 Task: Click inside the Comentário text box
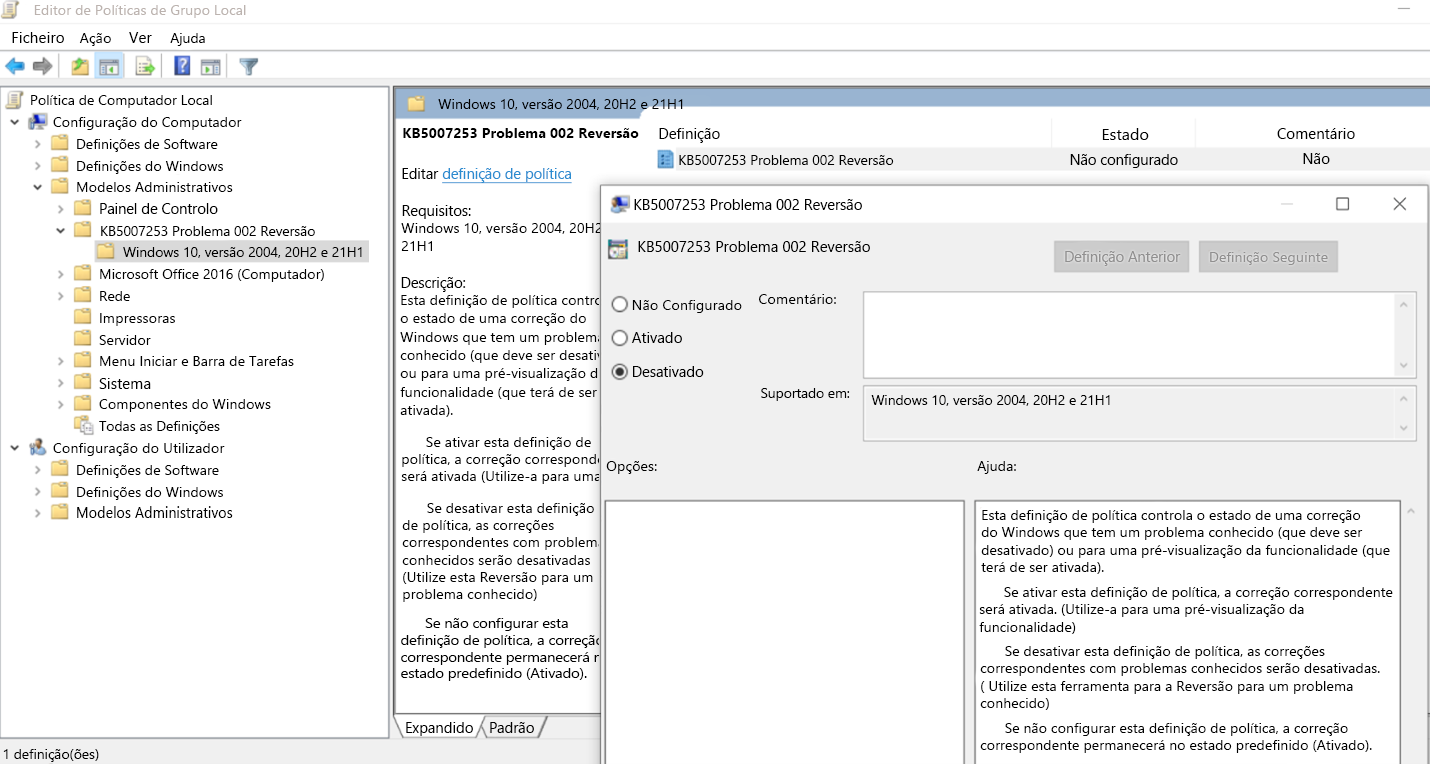(1130, 334)
